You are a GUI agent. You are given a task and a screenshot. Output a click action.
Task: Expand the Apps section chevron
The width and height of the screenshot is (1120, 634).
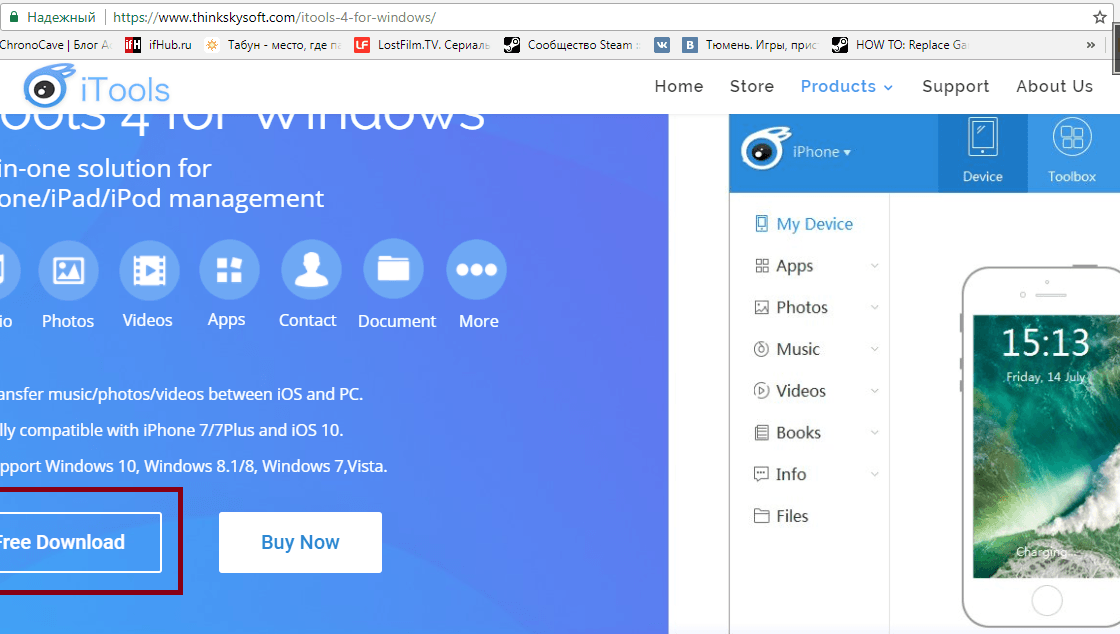click(x=874, y=266)
